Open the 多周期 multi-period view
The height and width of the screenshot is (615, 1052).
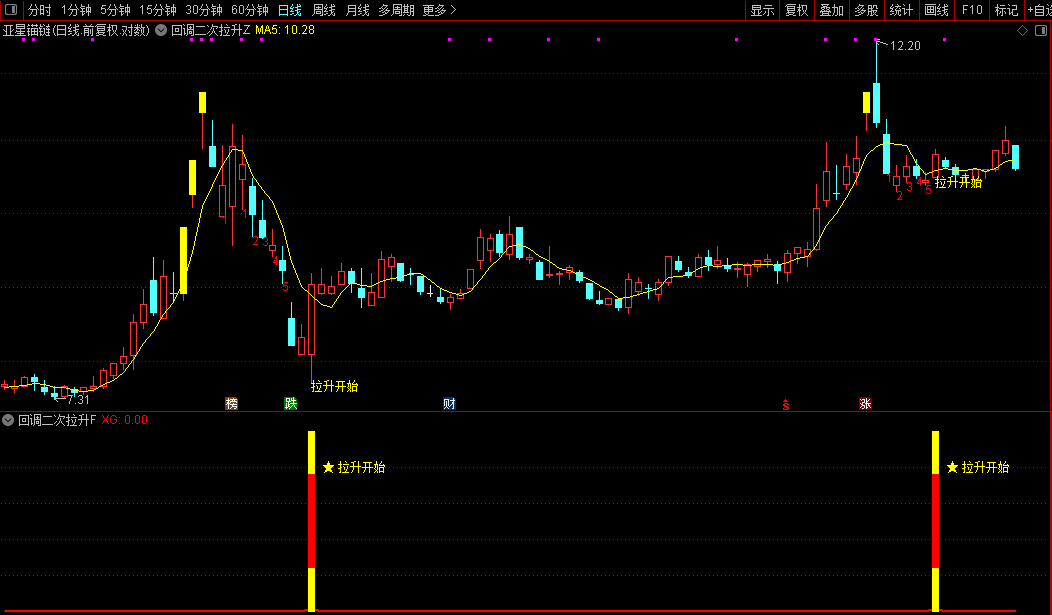coord(396,10)
